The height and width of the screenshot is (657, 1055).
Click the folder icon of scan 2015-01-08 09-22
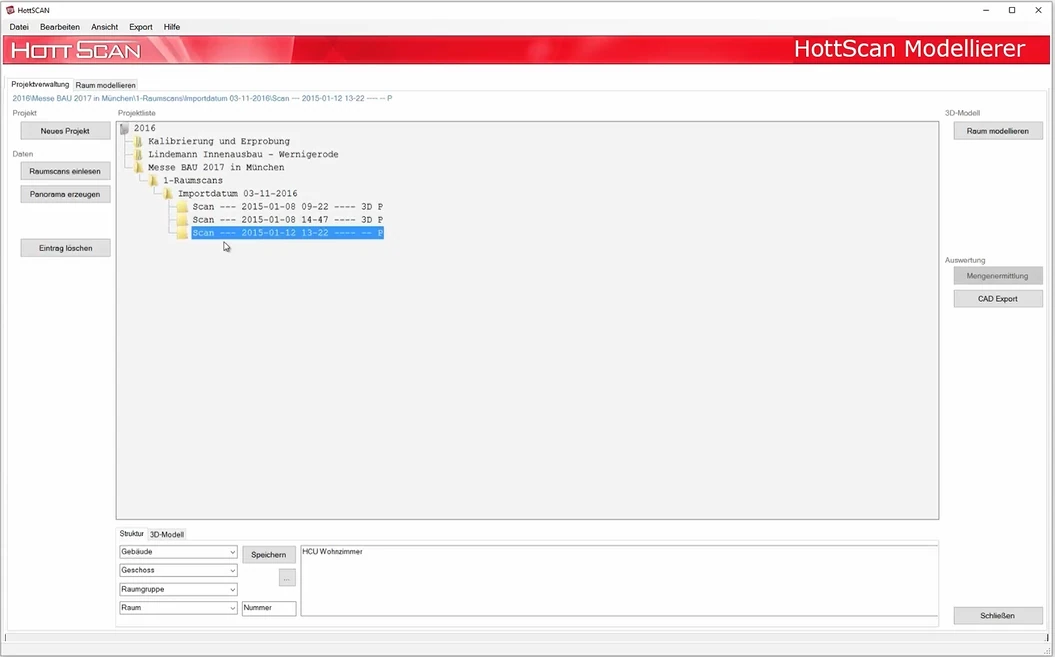pyautogui.click(x=182, y=207)
